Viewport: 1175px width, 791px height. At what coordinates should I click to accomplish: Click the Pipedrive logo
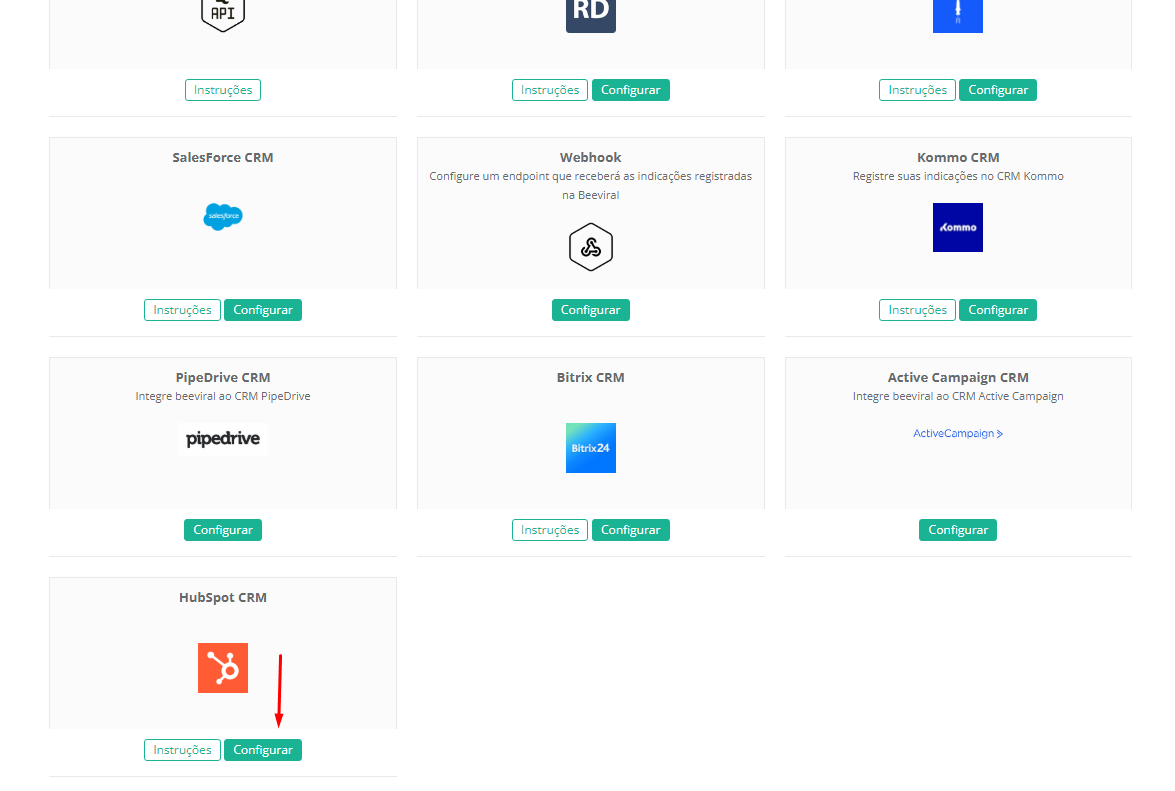click(223, 438)
